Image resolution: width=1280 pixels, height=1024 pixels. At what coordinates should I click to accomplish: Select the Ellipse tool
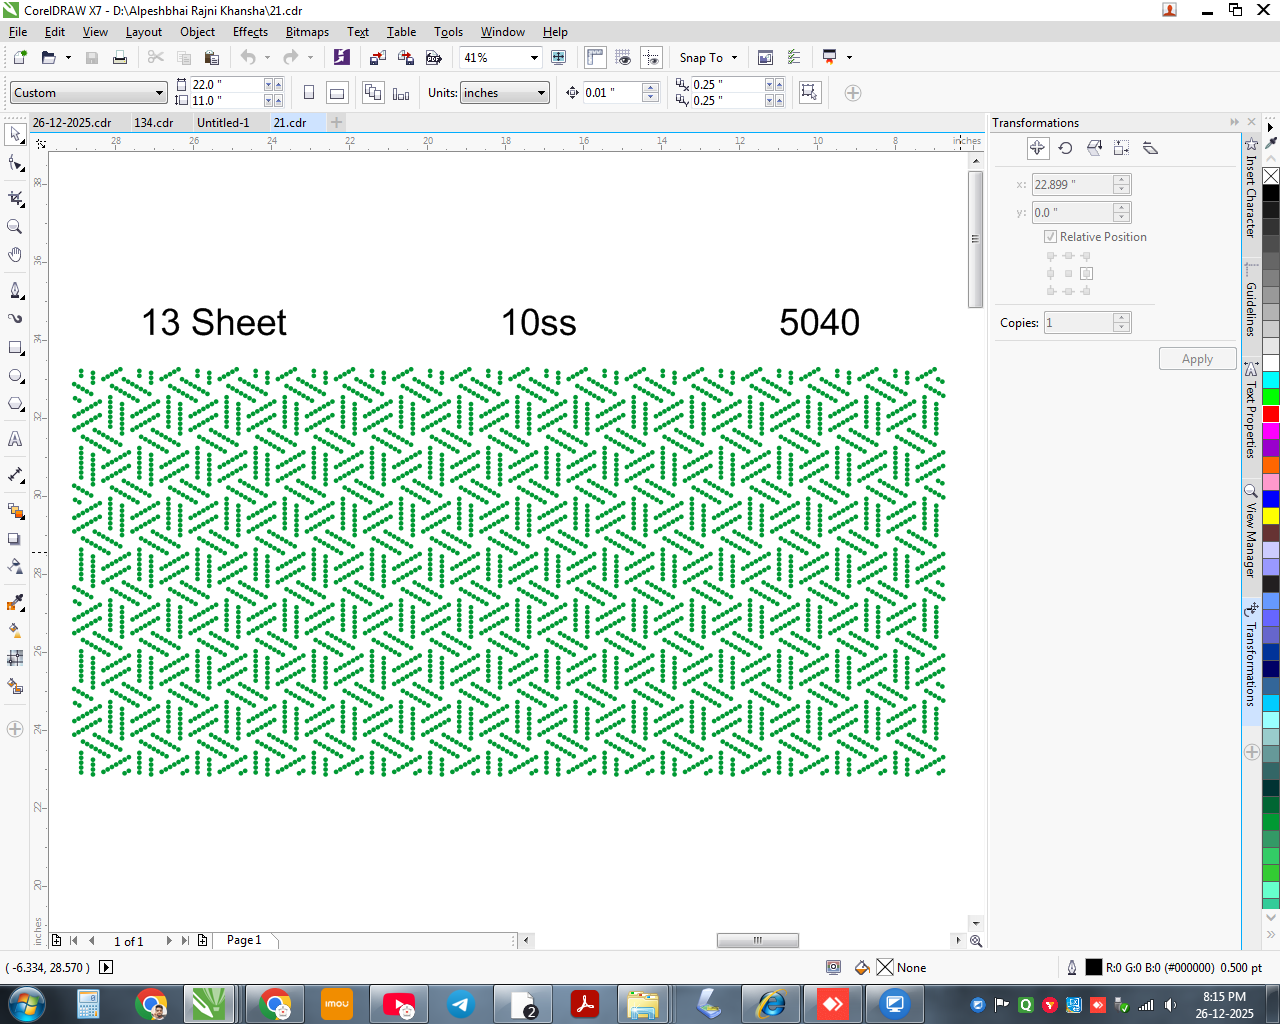[15, 376]
